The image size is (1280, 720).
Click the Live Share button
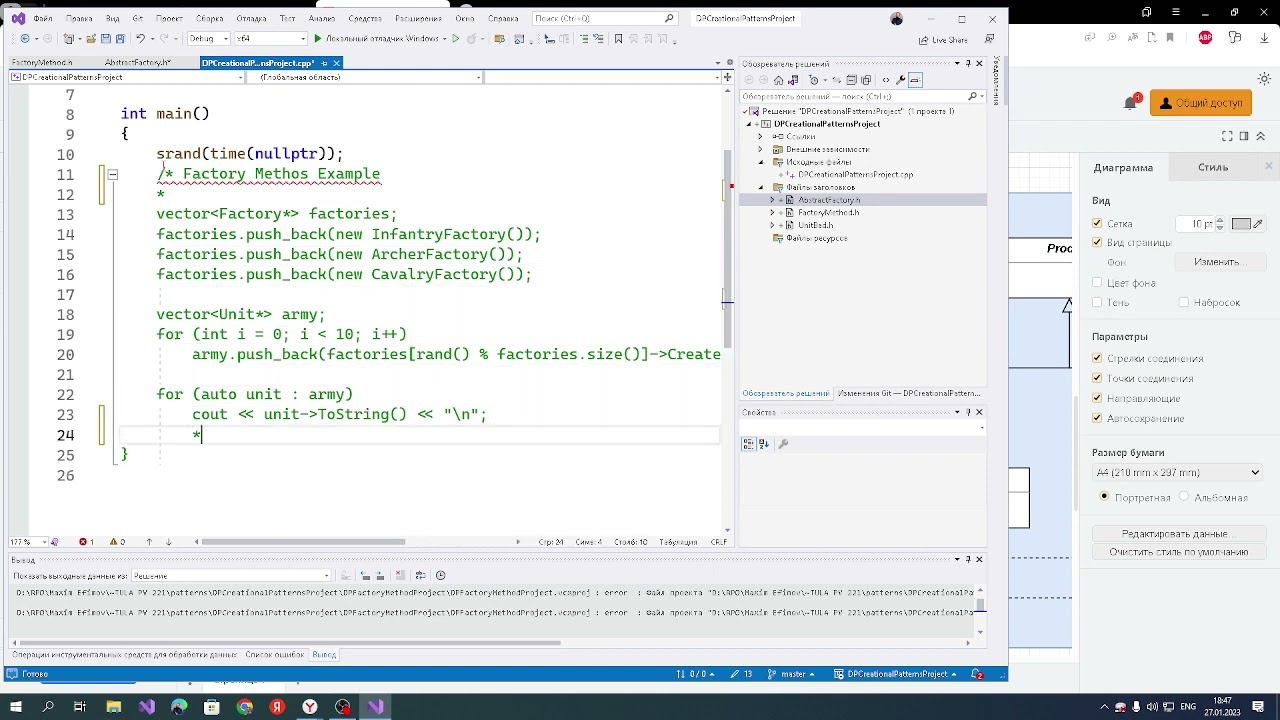click(943, 40)
